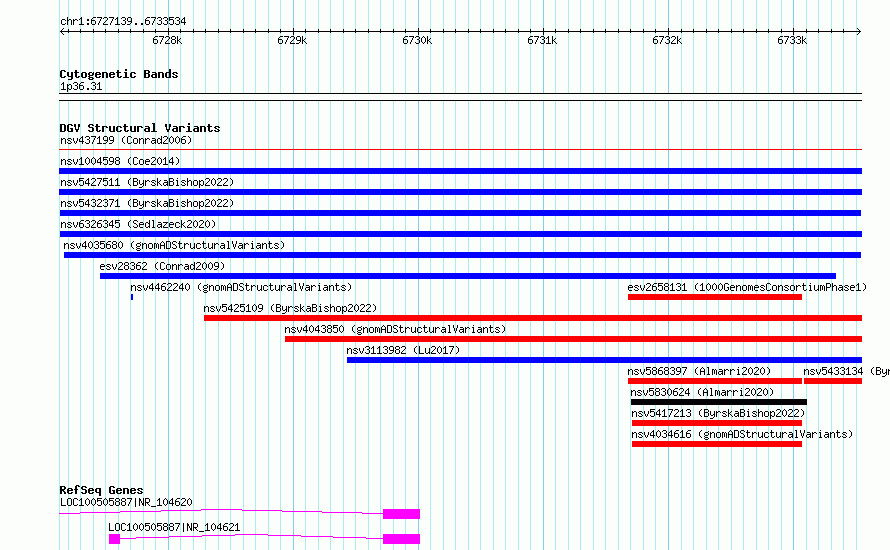The width and height of the screenshot is (890, 550).
Task: Open the LOC100505887|NR_104621 gene label
Action: [x=174, y=527]
